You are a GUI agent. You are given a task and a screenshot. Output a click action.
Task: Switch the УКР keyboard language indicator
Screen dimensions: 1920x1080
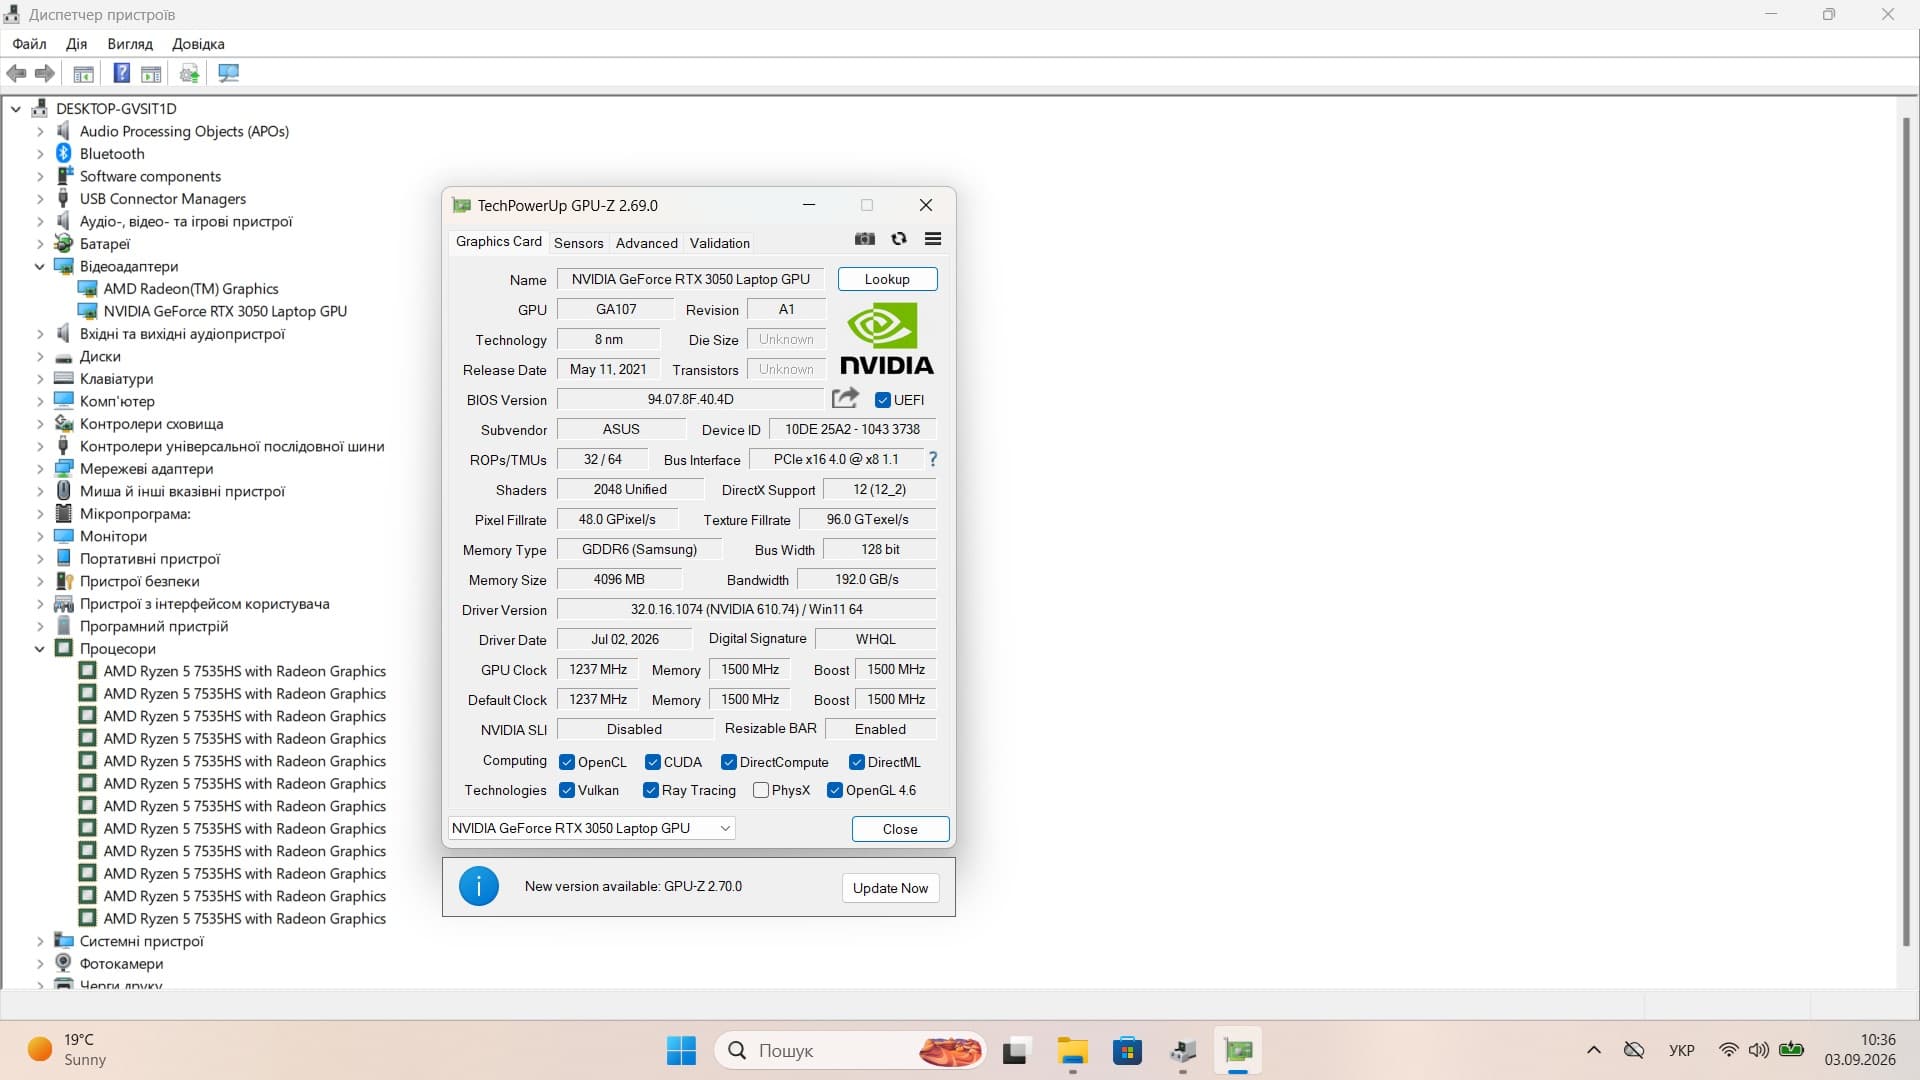tap(1682, 1050)
